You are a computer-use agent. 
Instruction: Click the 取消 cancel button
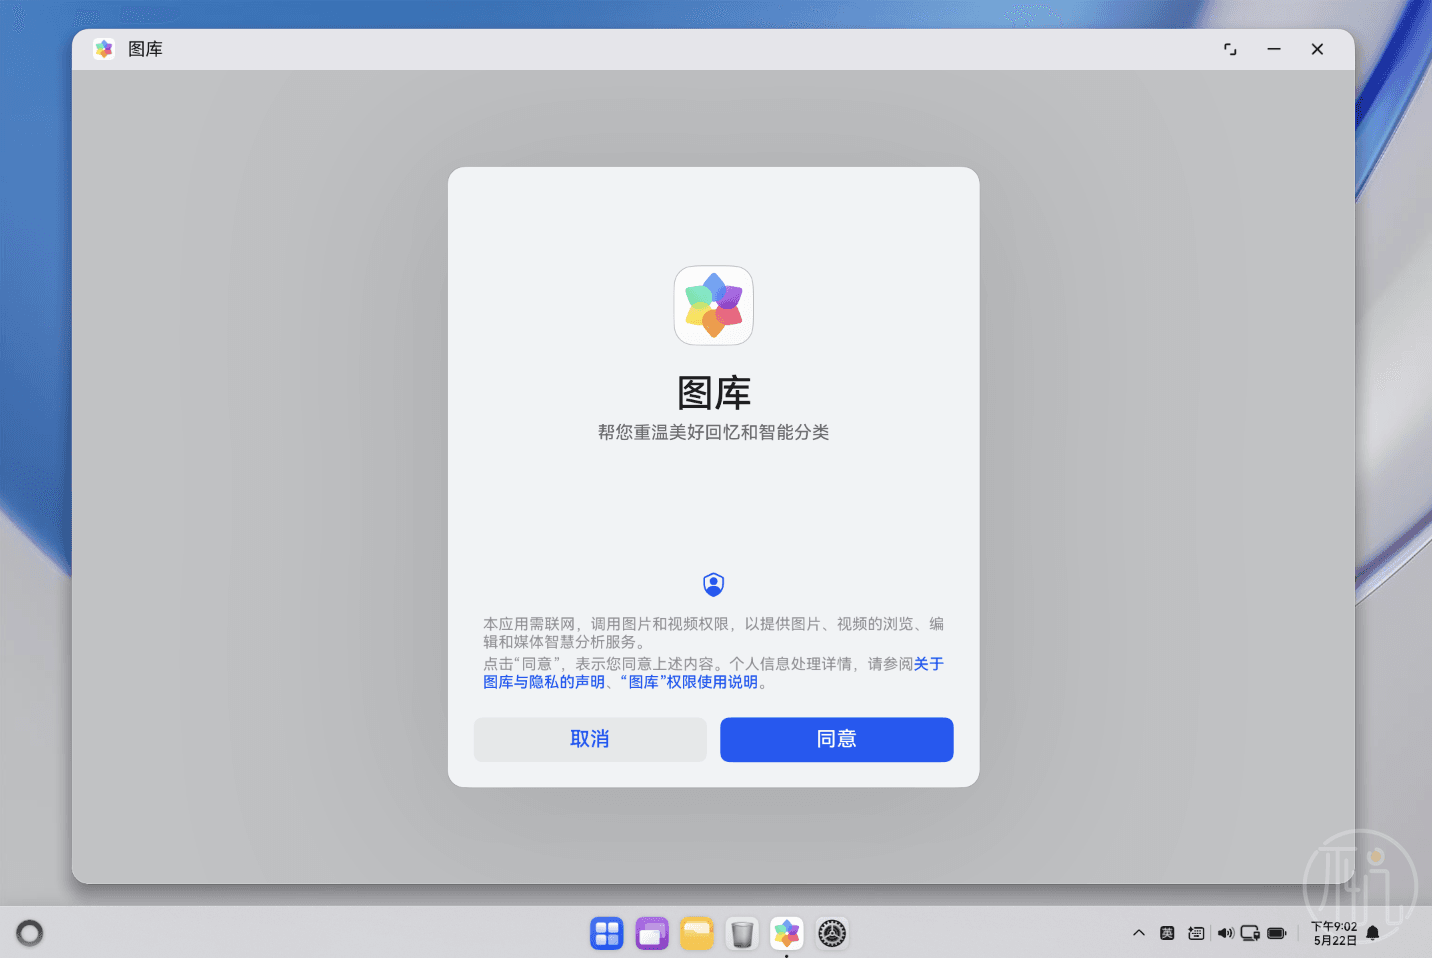(590, 739)
